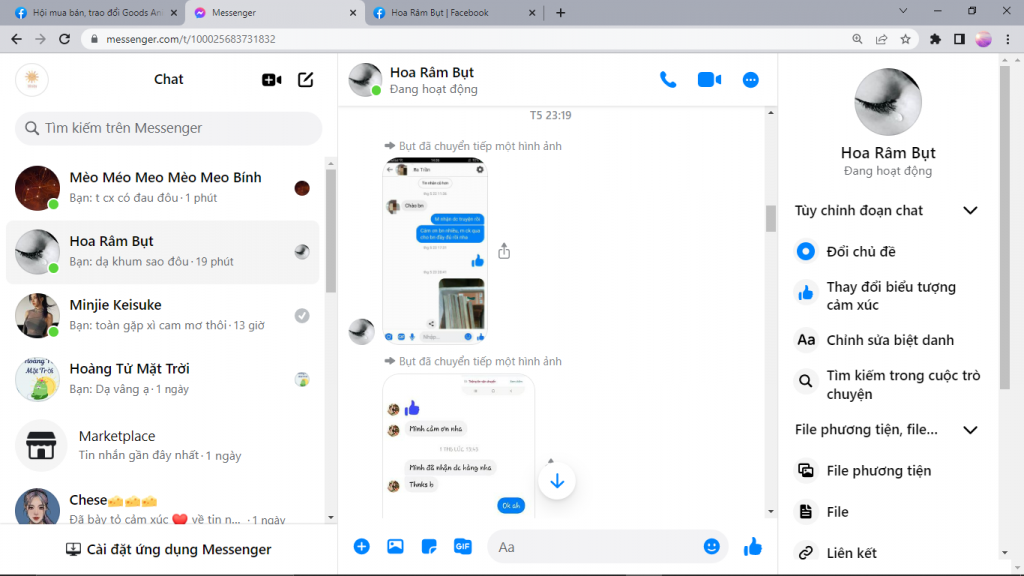Start a voice call with Hoa Râm Bụt
The image size is (1024, 576).
[668, 80]
